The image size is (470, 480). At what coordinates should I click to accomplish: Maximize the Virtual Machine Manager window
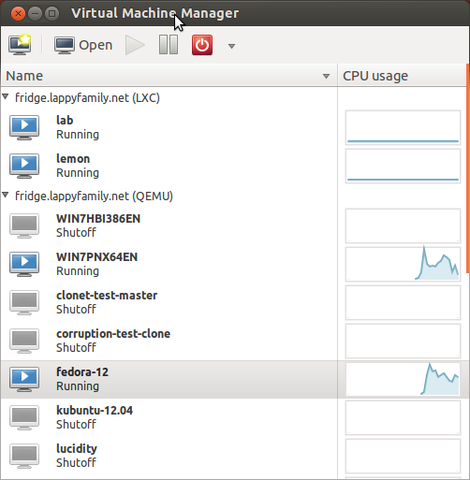coord(52,14)
